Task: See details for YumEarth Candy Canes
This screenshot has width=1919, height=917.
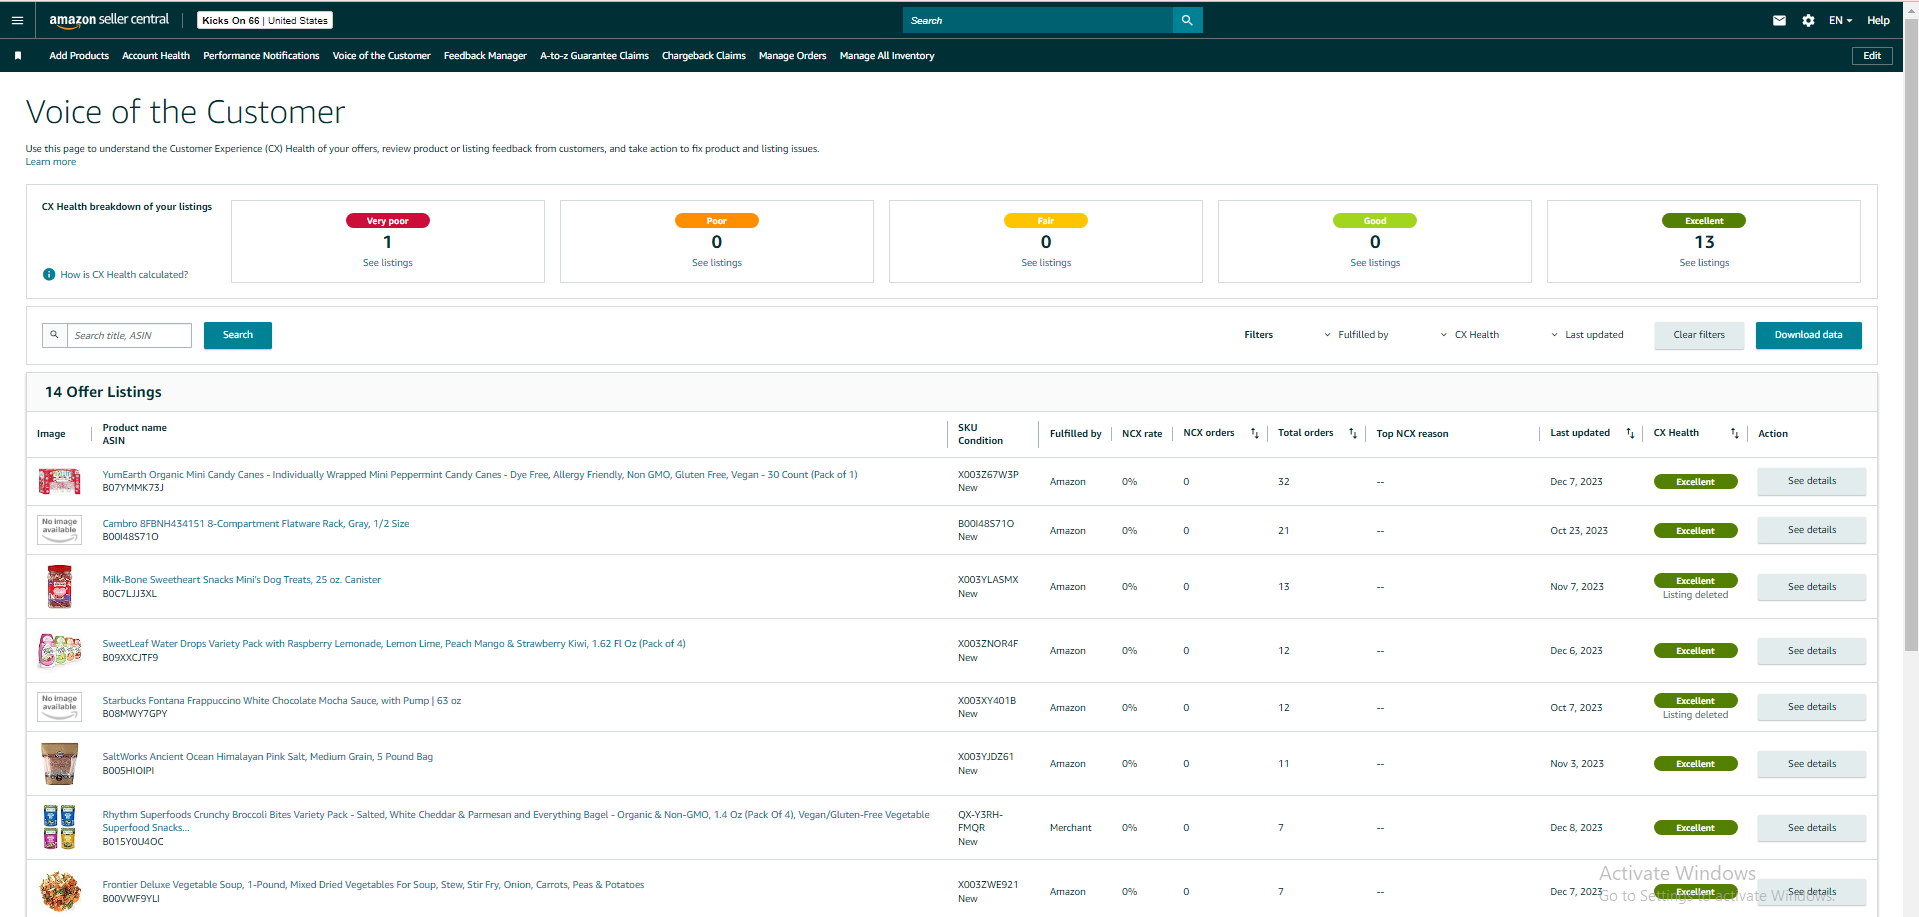Action: (x=1812, y=481)
